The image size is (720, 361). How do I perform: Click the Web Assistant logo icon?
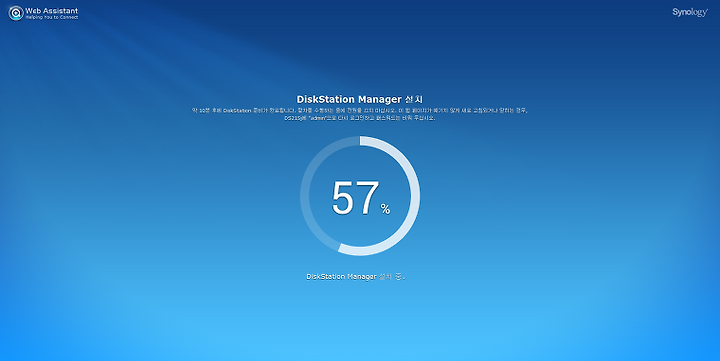(x=16, y=13)
